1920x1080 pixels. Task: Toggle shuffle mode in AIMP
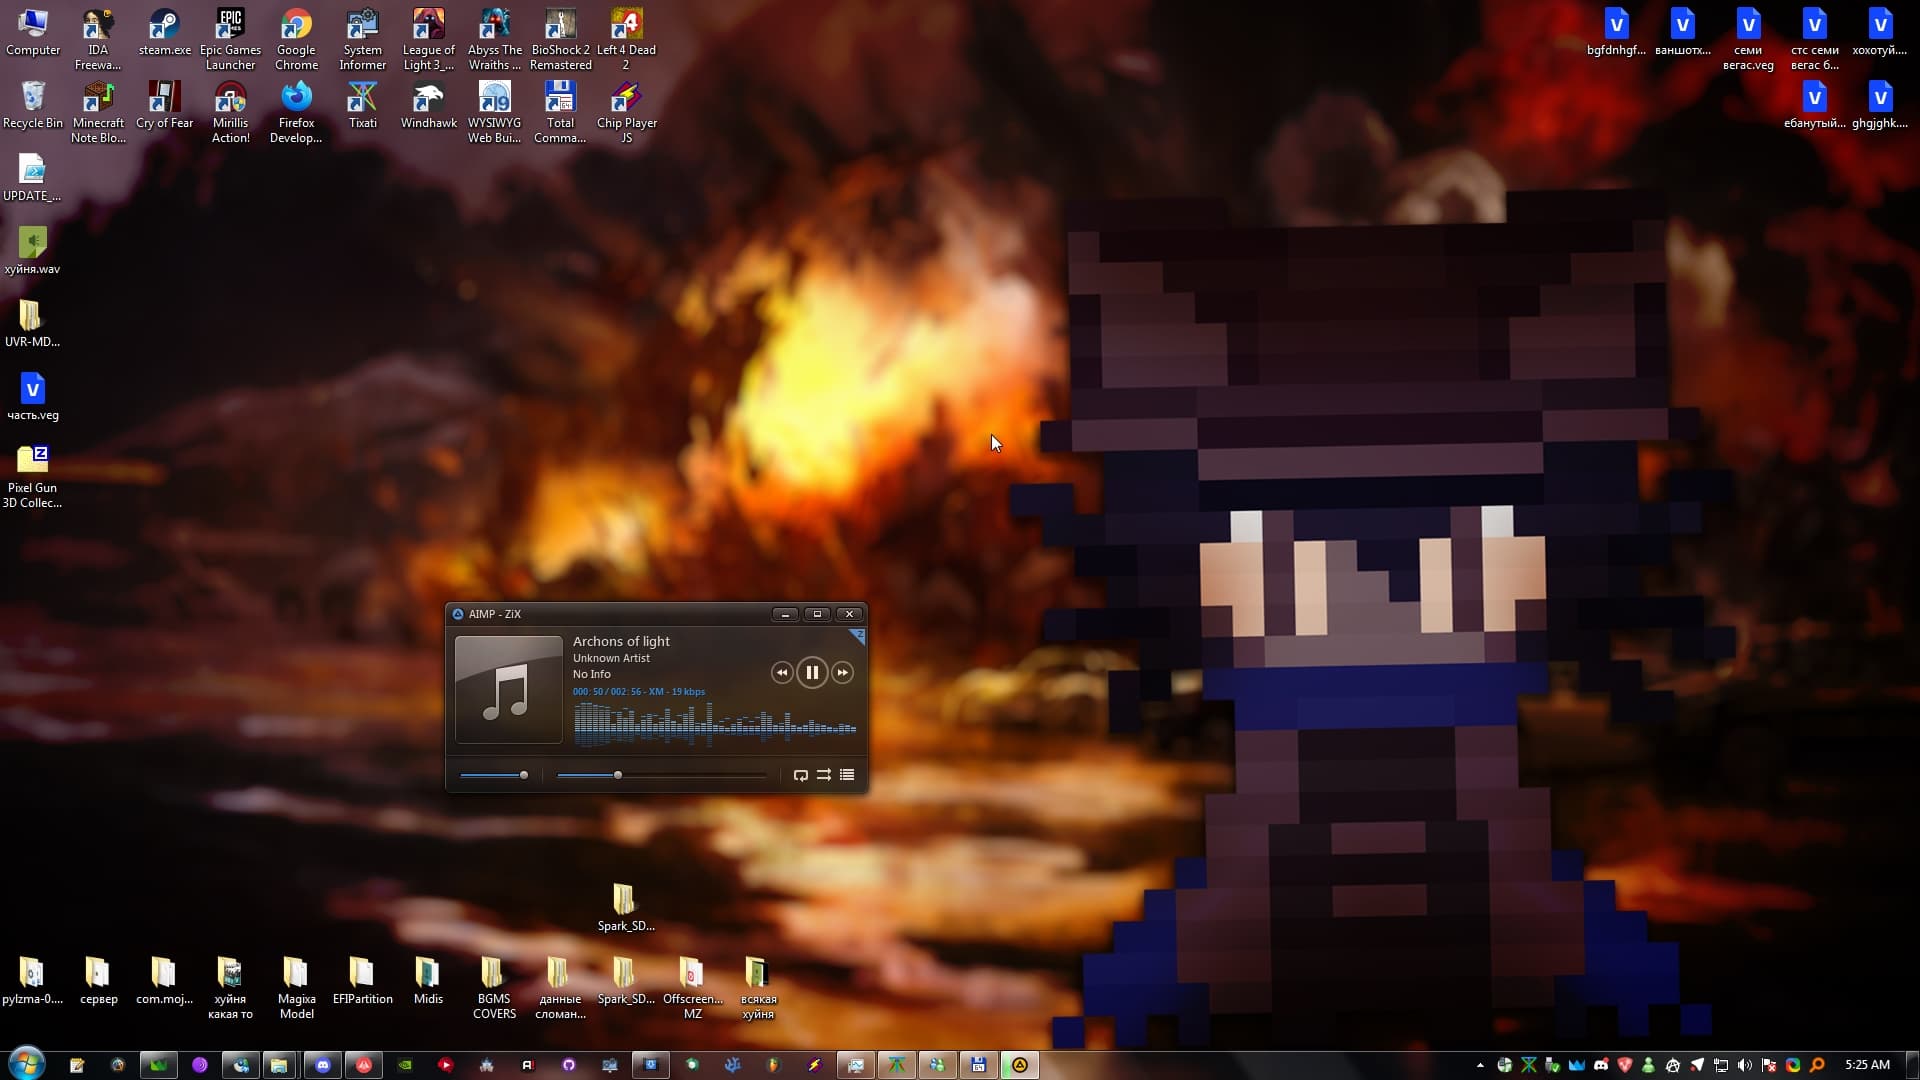coord(823,775)
